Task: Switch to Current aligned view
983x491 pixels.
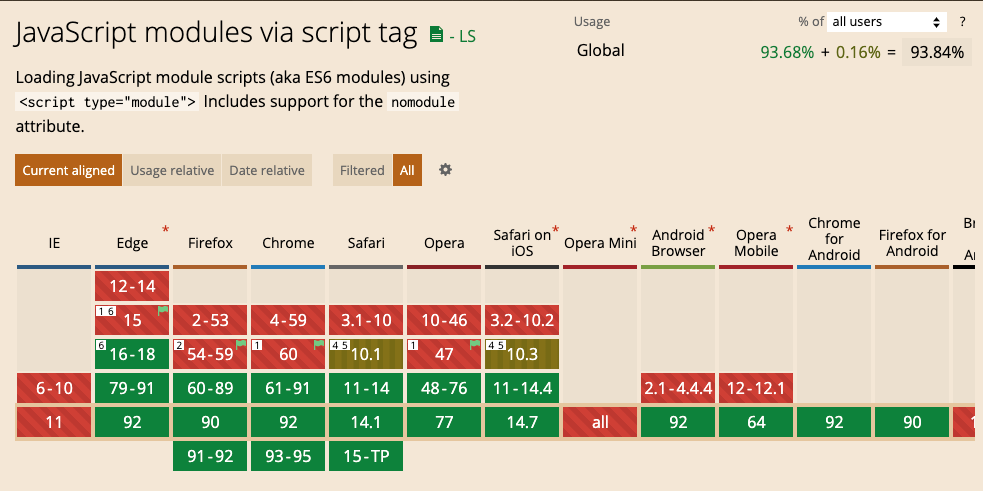Action: point(68,171)
